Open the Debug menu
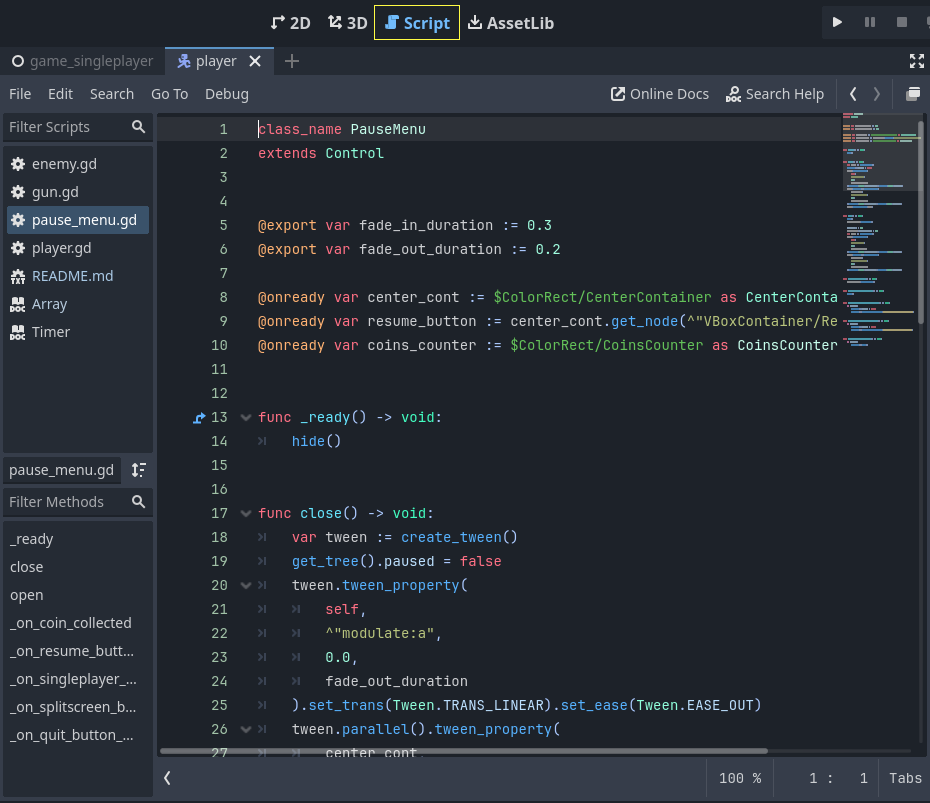The image size is (930, 803). [226, 93]
